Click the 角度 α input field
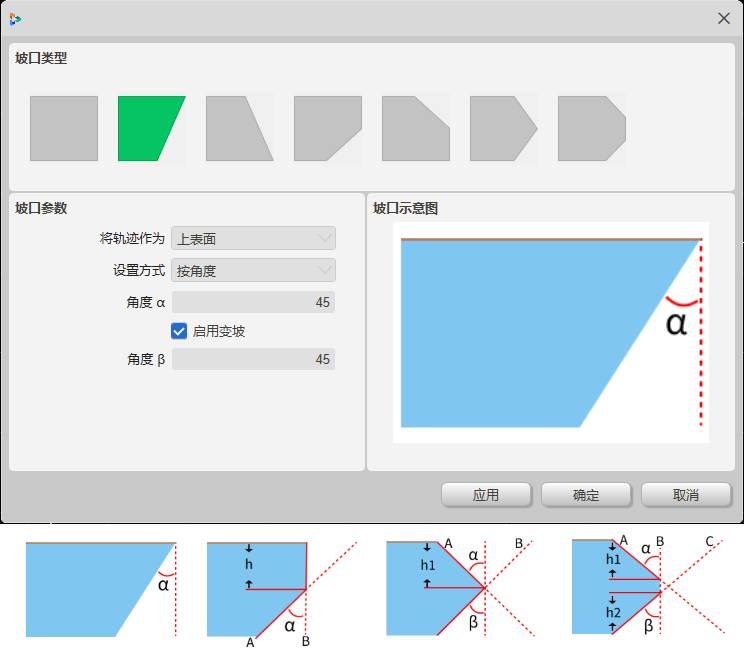 [253, 303]
